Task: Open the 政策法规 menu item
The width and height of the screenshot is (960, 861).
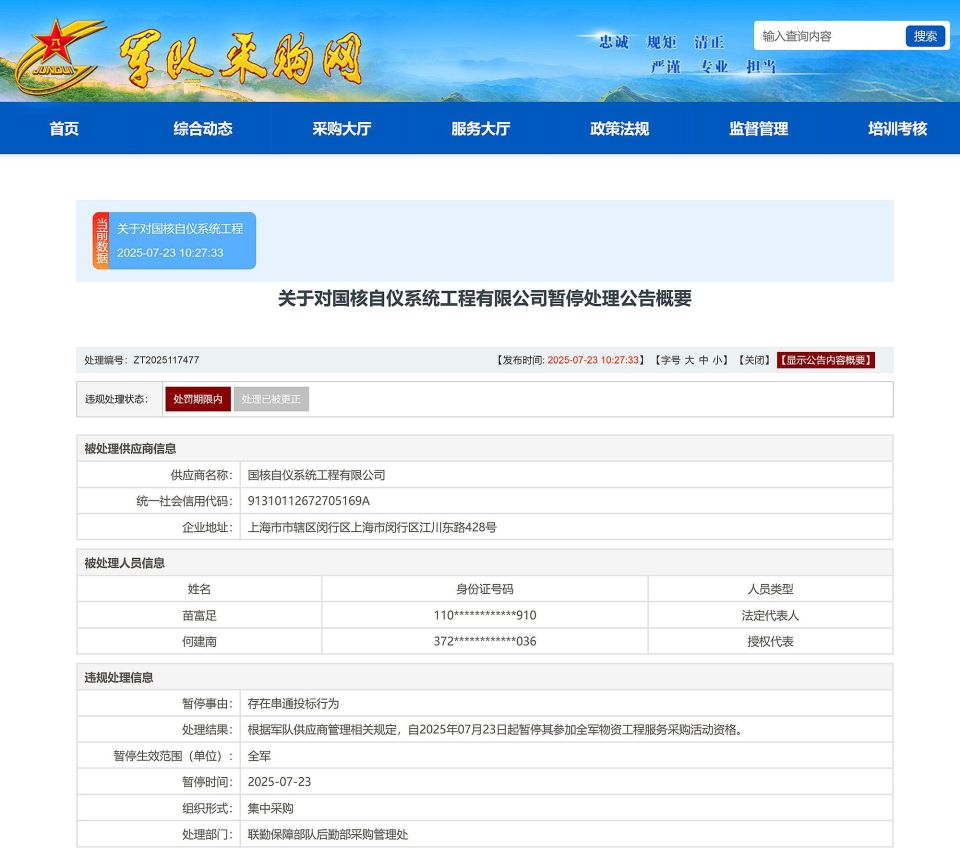Action: [x=620, y=129]
